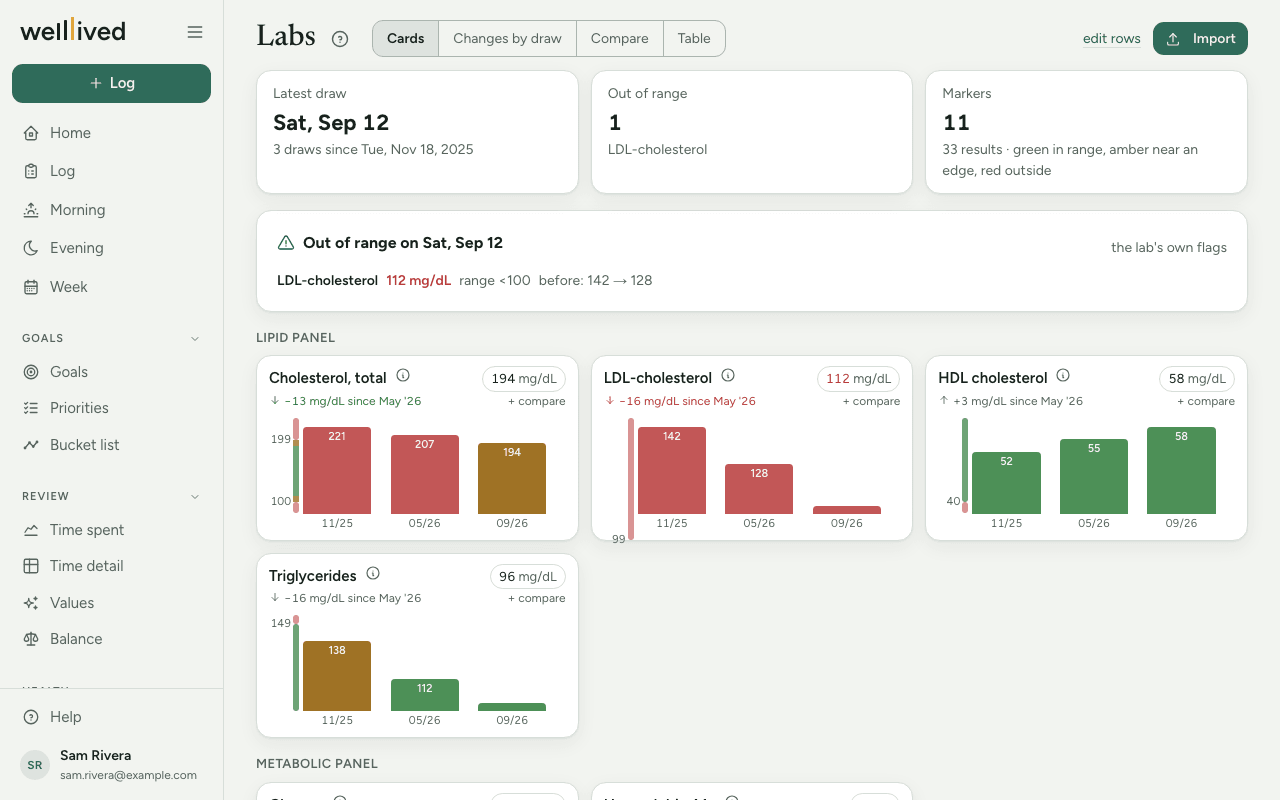
Task: Open the Balance page
Action: (111, 639)
